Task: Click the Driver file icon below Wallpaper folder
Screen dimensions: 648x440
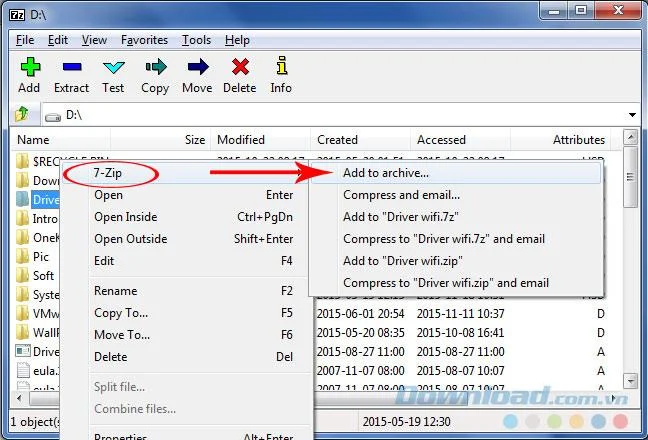Action: (x=23, y=351)
